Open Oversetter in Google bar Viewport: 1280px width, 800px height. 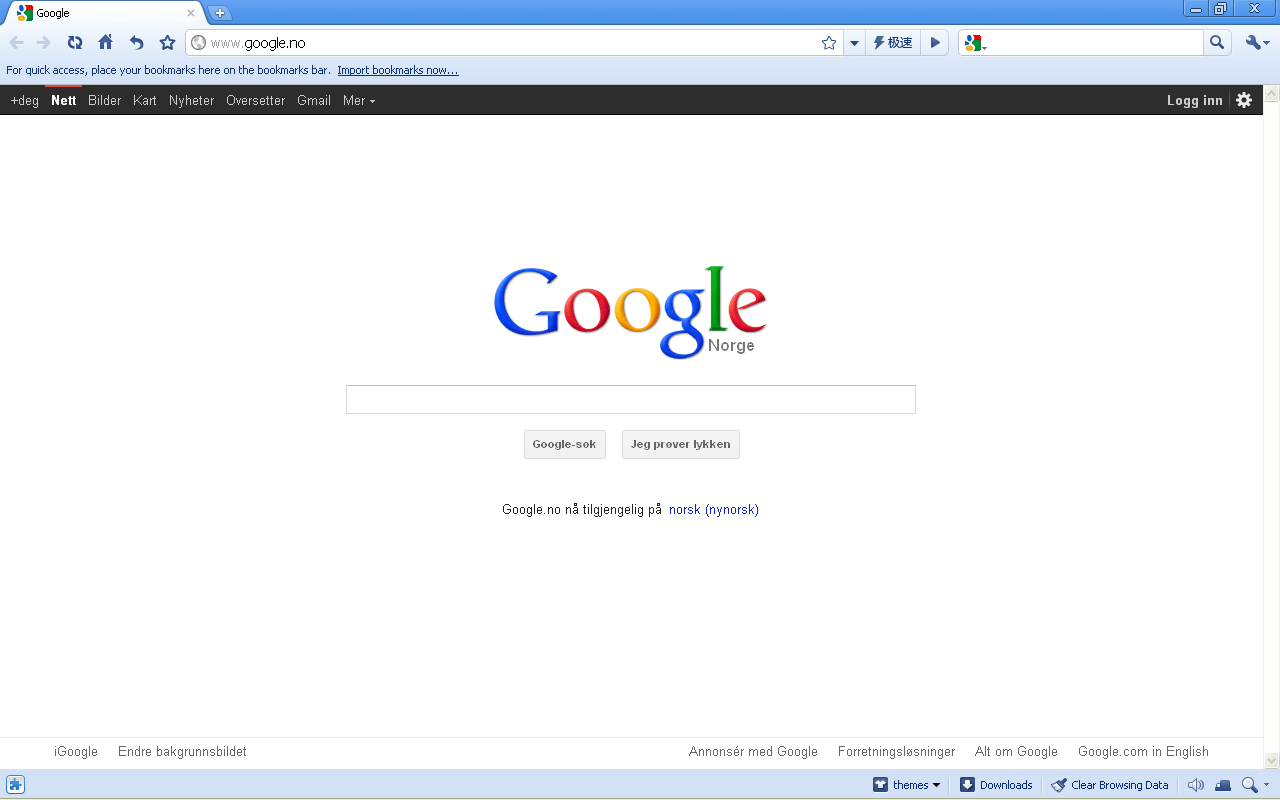[x=256, y=100]
